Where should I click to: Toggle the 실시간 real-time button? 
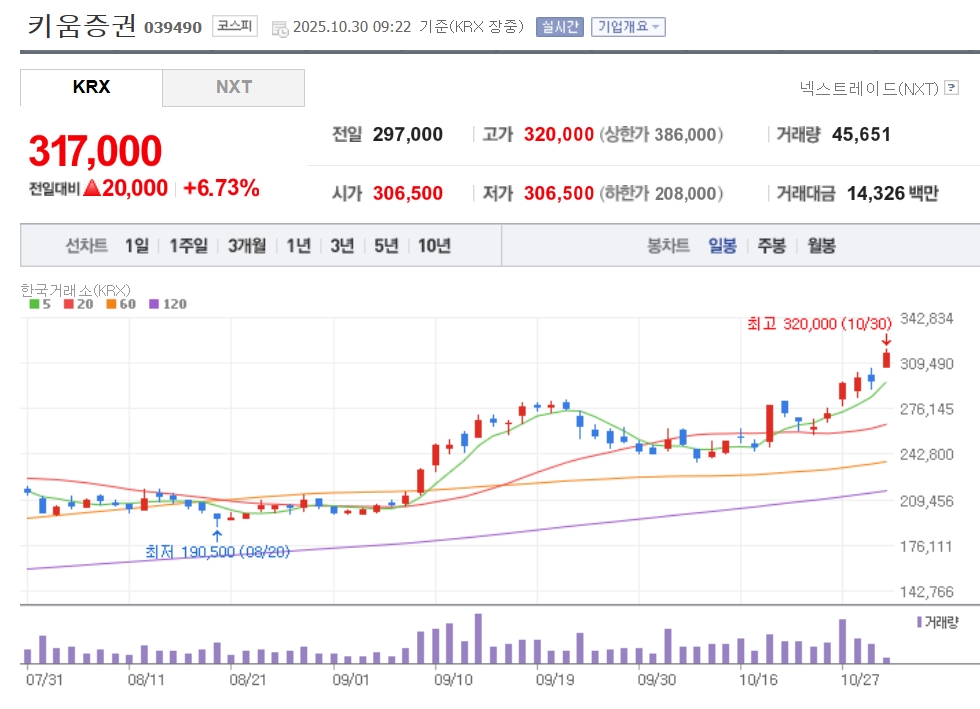[x=560, y=27]
